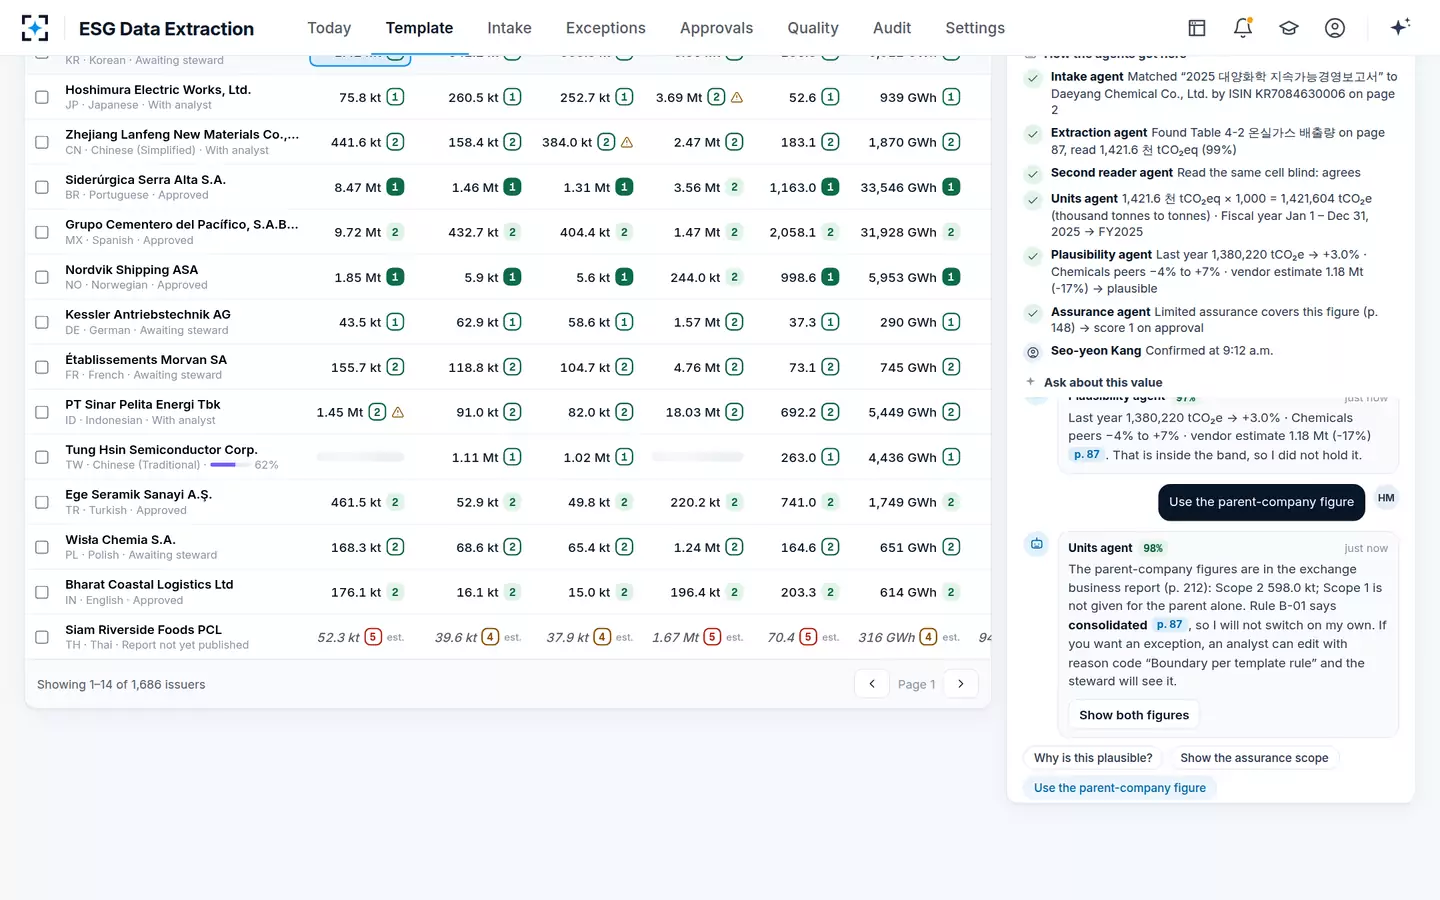Go to the Approvals tab
The width and height of the screenshot is (1440, 900).
pos(716,28)
